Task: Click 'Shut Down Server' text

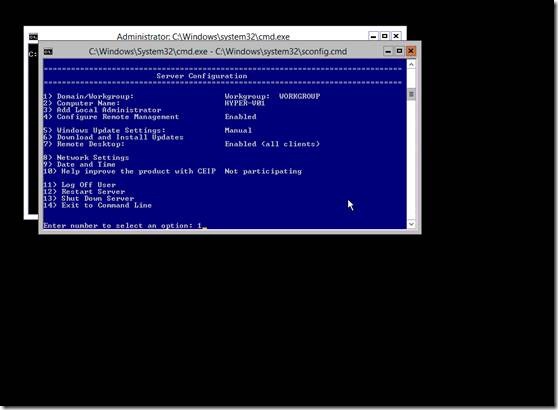Action: click(x=98, y=199)
